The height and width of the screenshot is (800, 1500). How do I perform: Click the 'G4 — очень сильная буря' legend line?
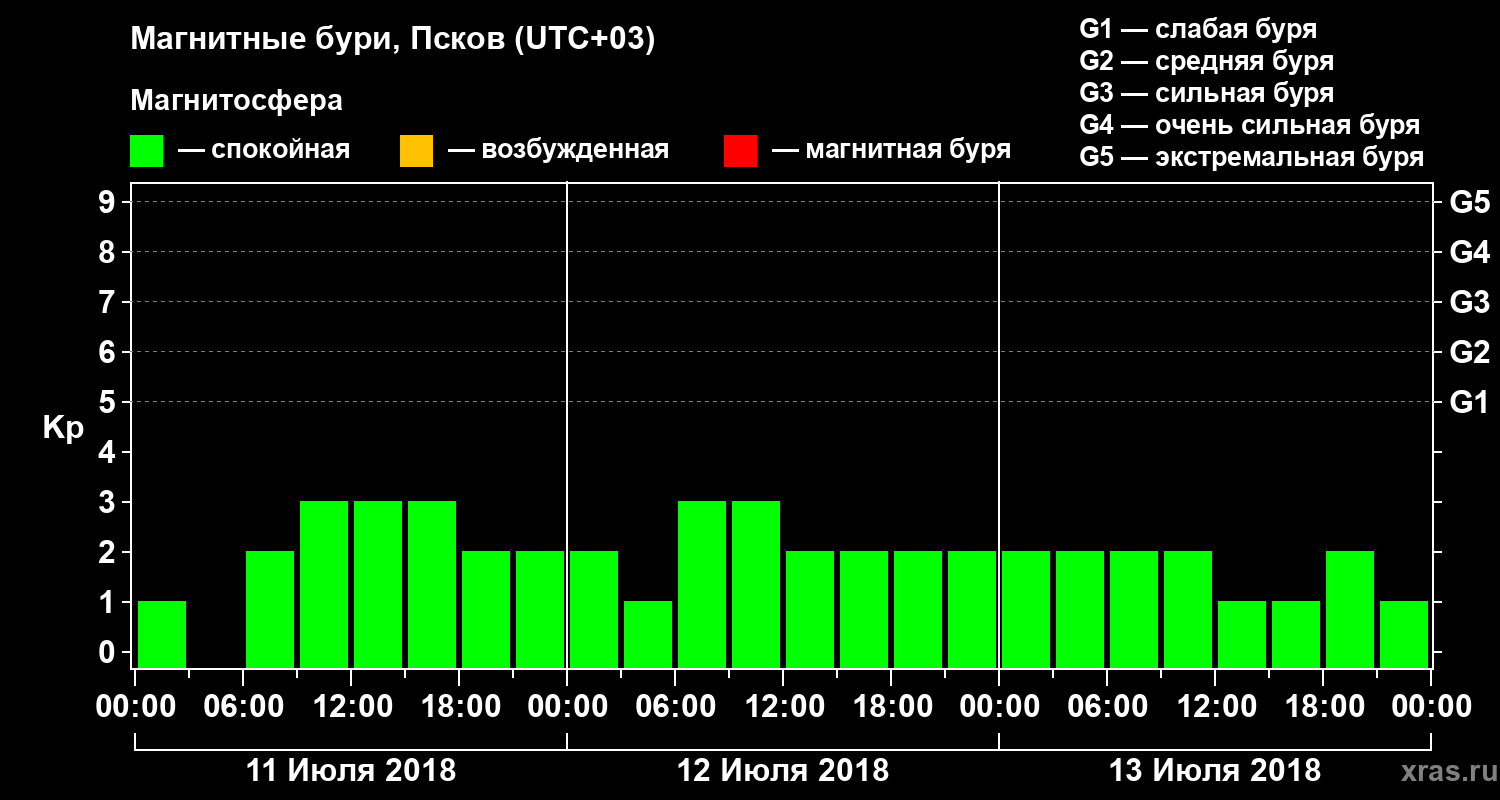point(1250,125)
